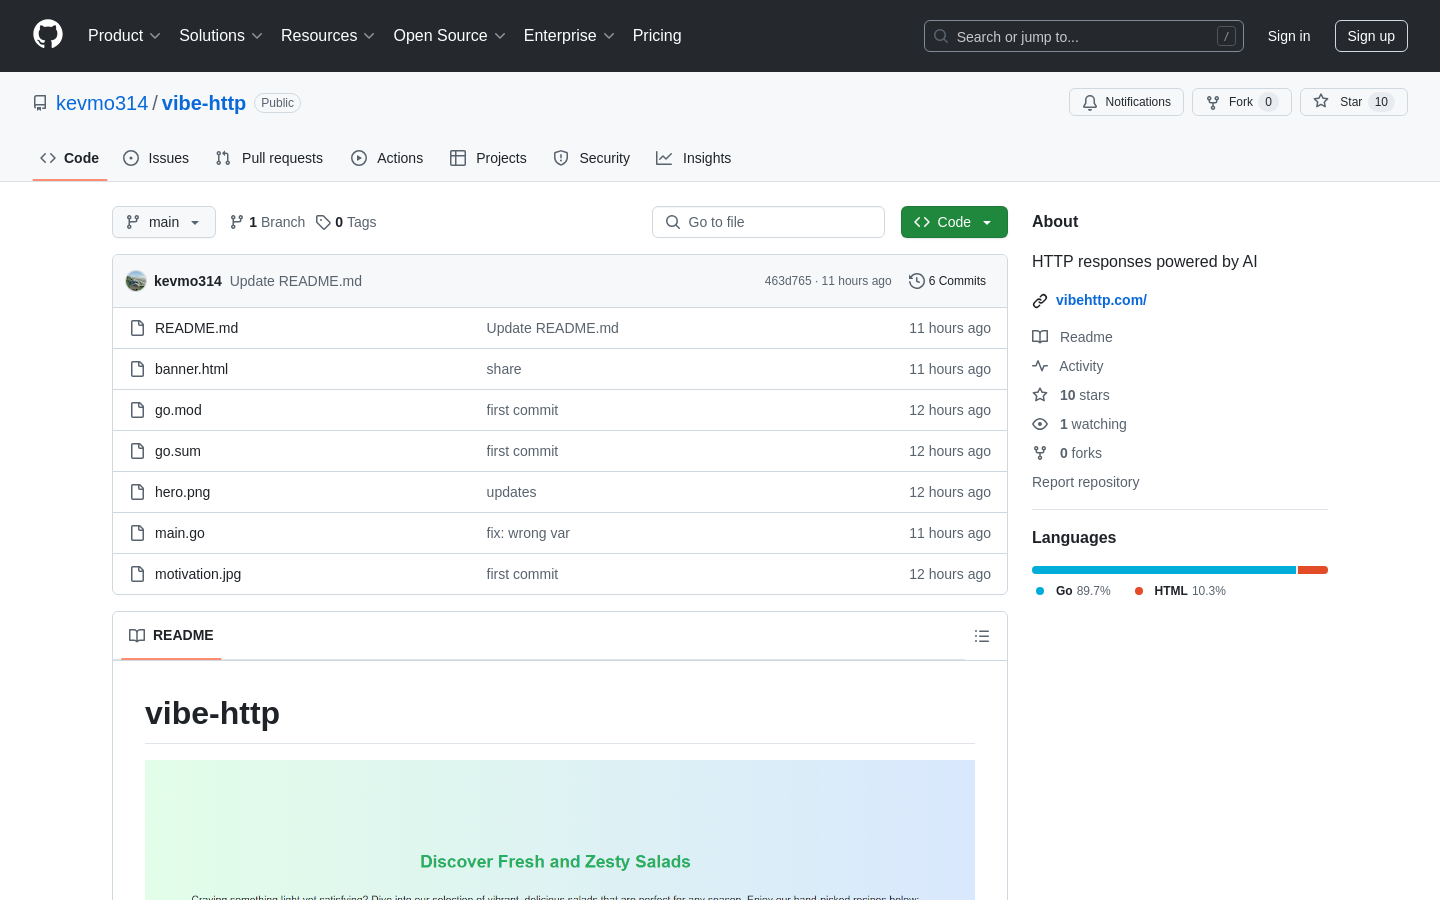Click the star icon in Star button

1321,102
